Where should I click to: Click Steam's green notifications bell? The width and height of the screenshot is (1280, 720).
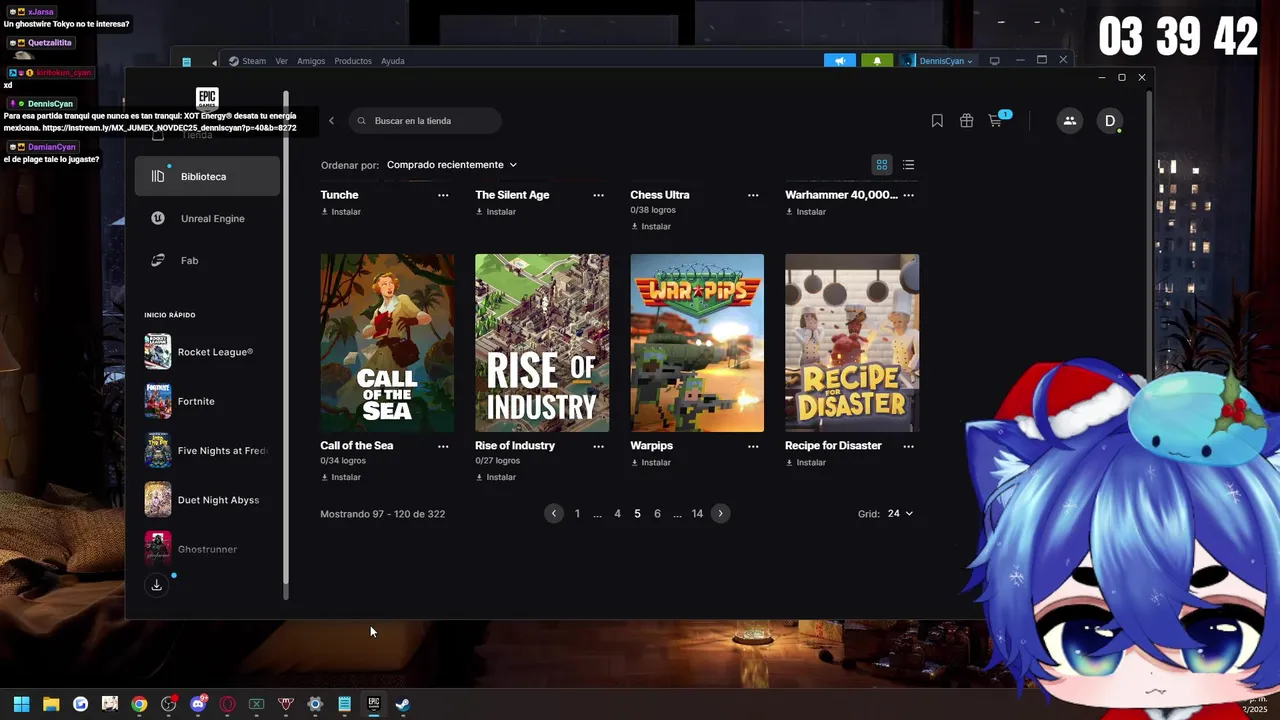[x=877, y=61]
